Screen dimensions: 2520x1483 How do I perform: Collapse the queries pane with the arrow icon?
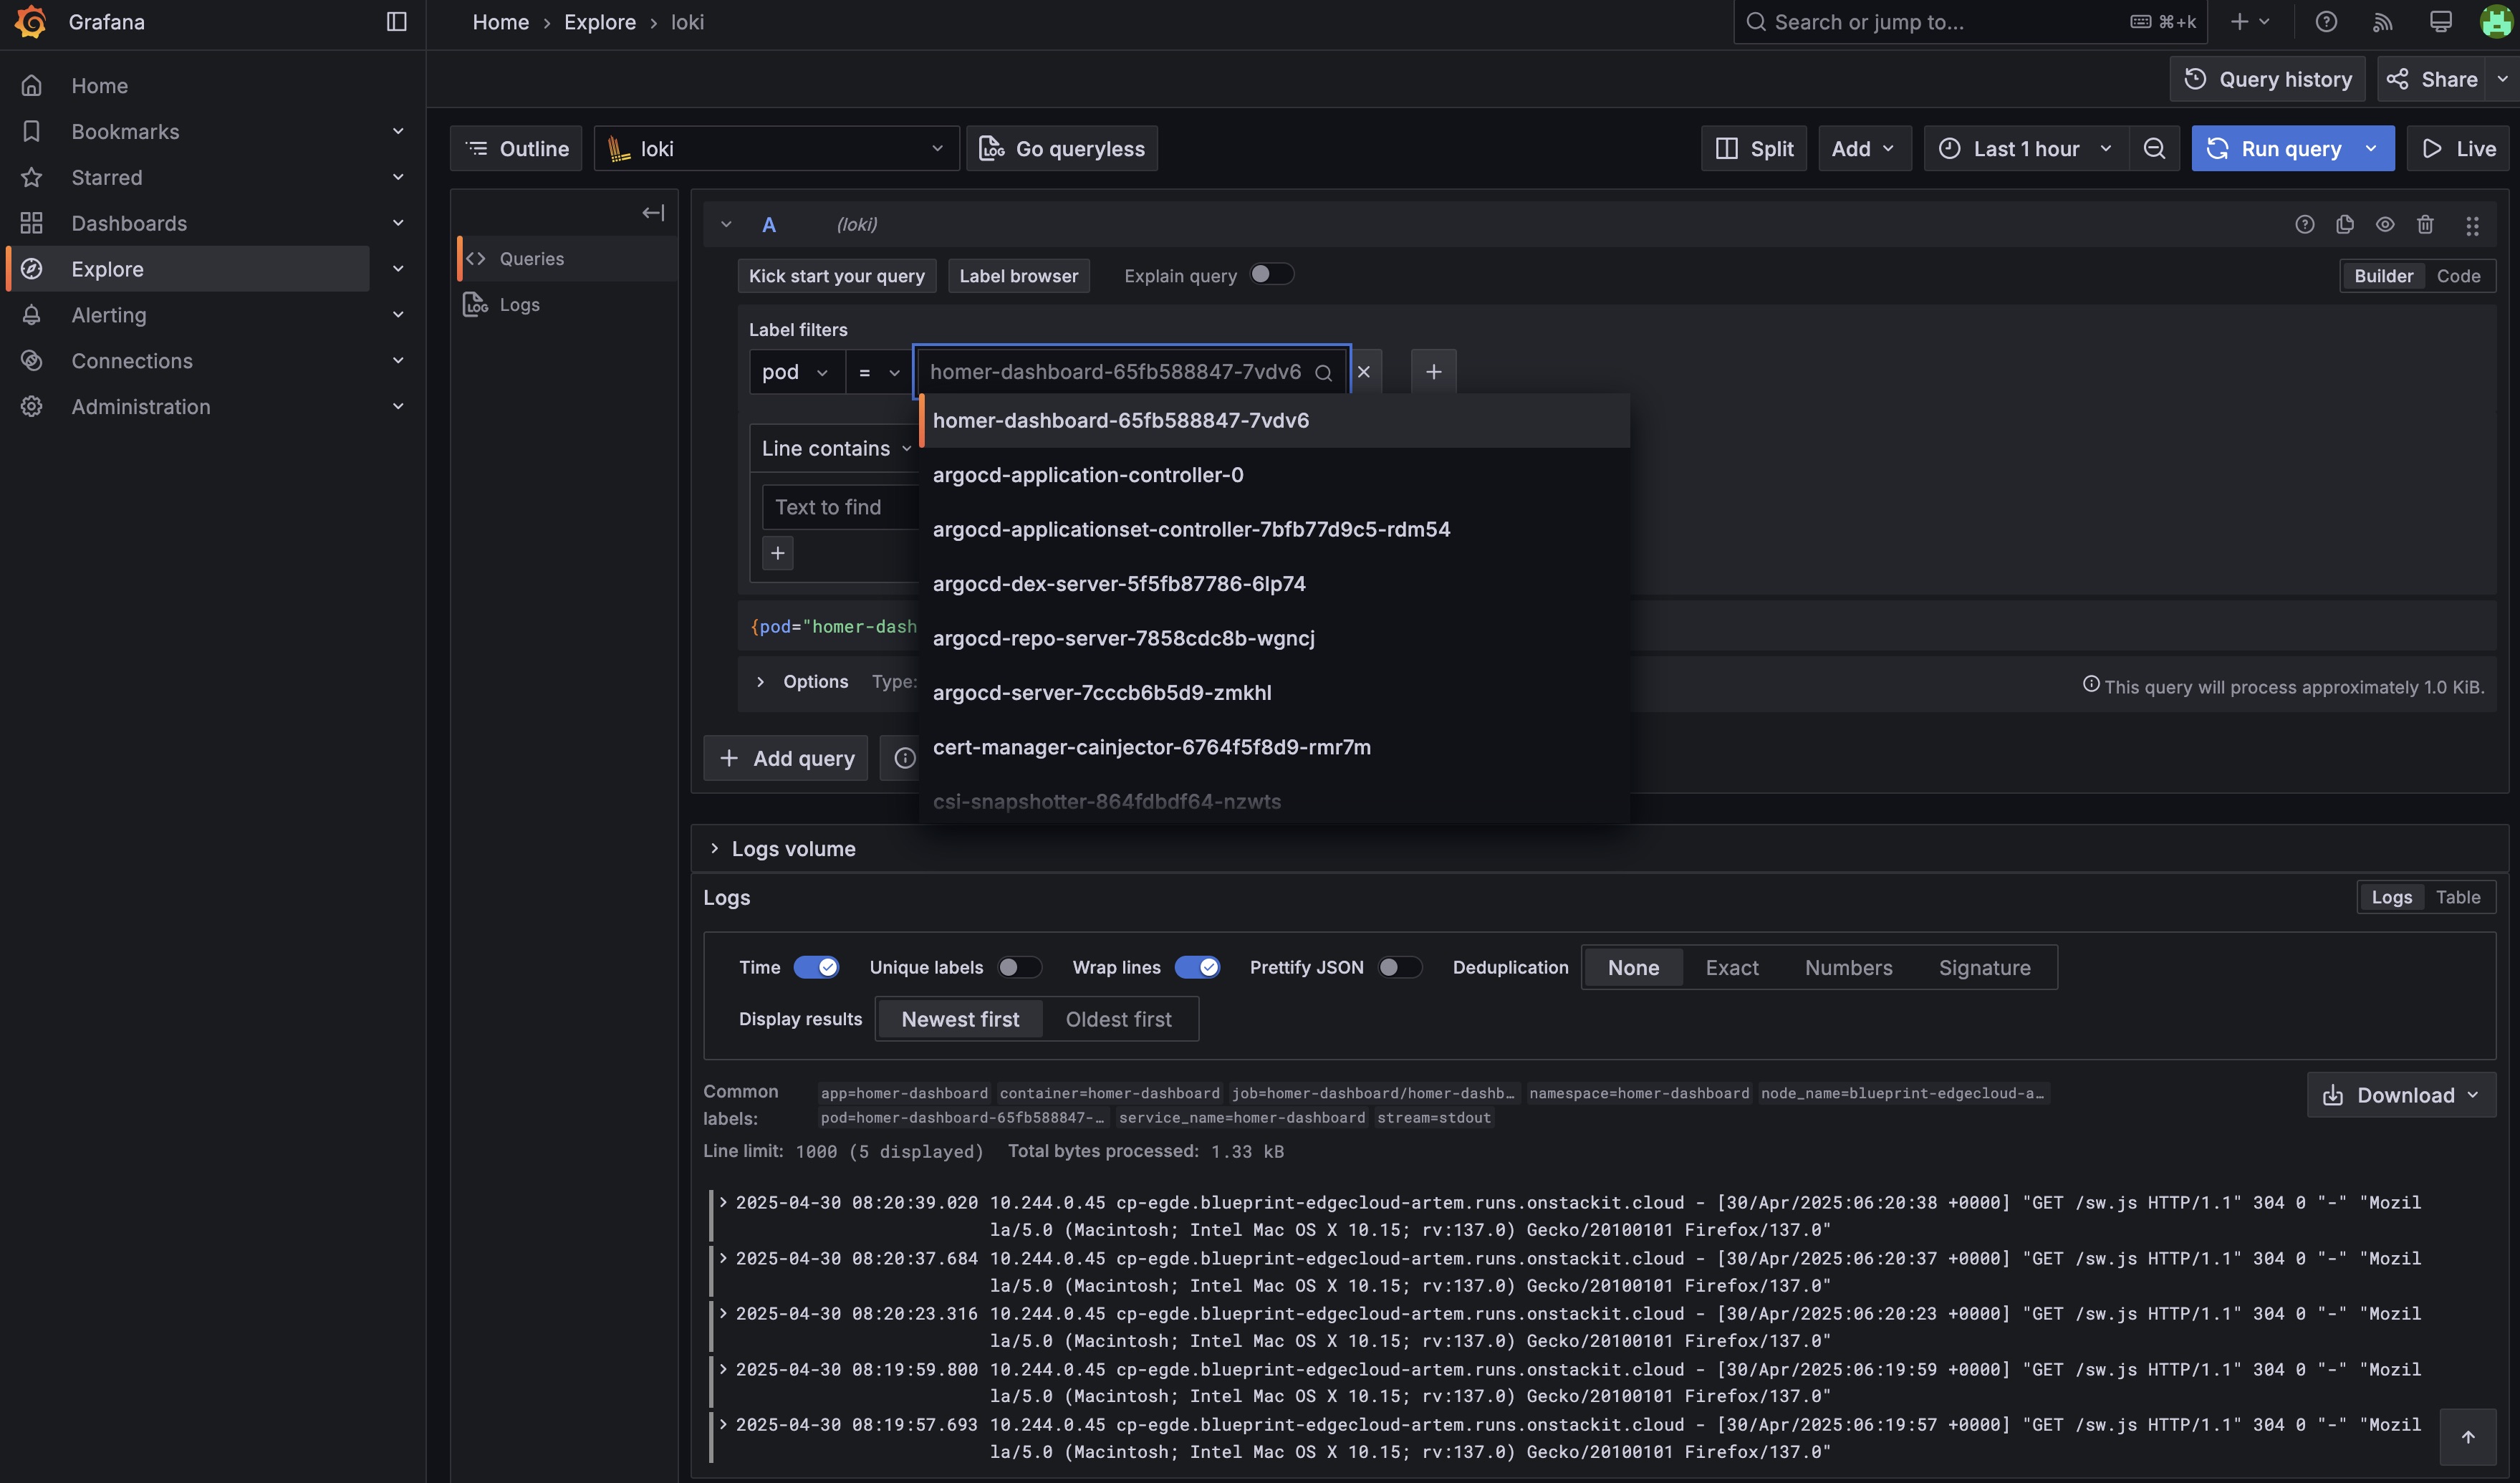[653, 212]
